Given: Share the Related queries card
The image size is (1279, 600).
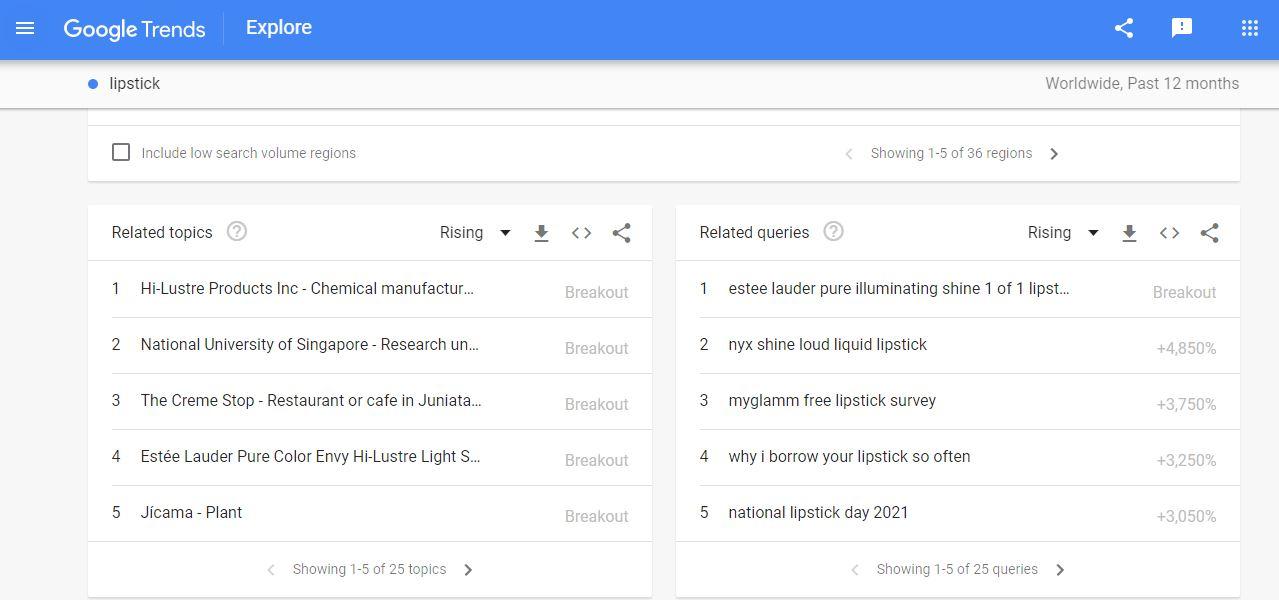Looking at the screenshot, I should 1209,233.
